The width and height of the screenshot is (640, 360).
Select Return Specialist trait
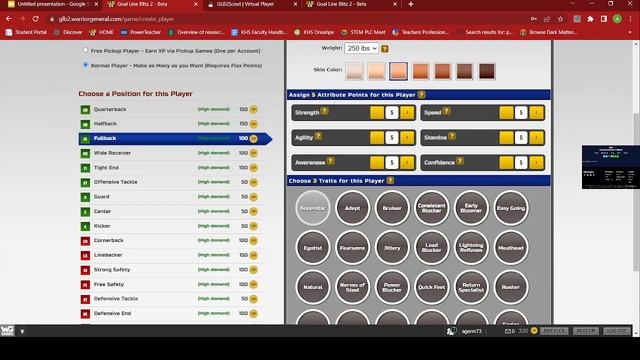click(471, 287)
